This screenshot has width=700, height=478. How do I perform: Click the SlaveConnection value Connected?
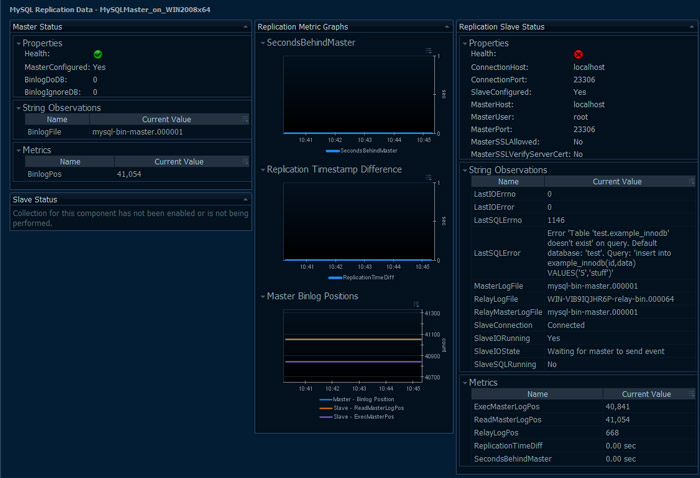[x=566, y=325]
